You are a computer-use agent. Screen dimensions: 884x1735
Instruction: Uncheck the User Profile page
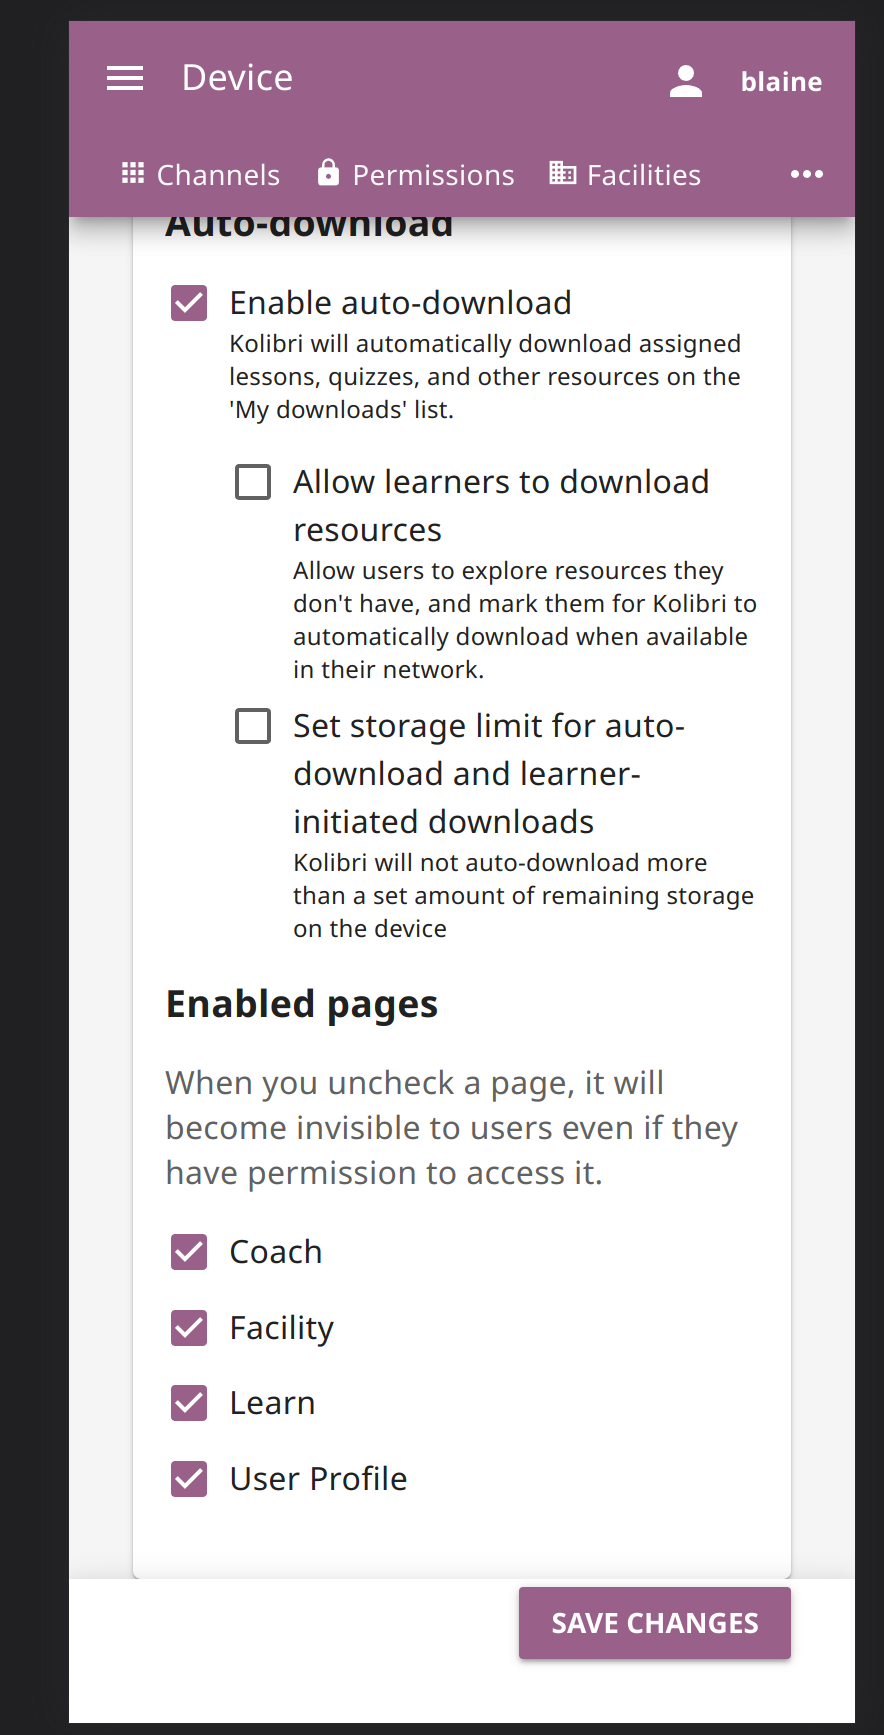pyautogui.click(x=188, y=1478)
